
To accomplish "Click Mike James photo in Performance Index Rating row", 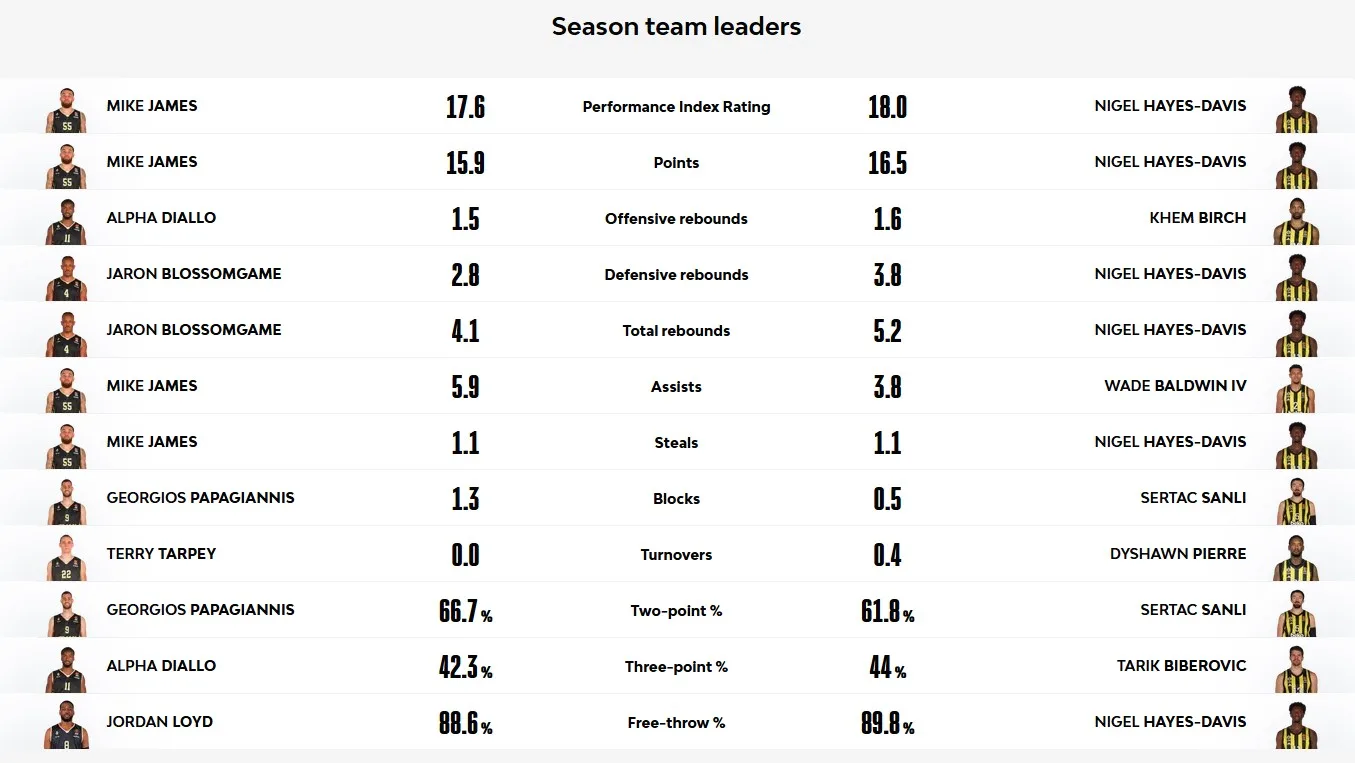I will [66, 109].
